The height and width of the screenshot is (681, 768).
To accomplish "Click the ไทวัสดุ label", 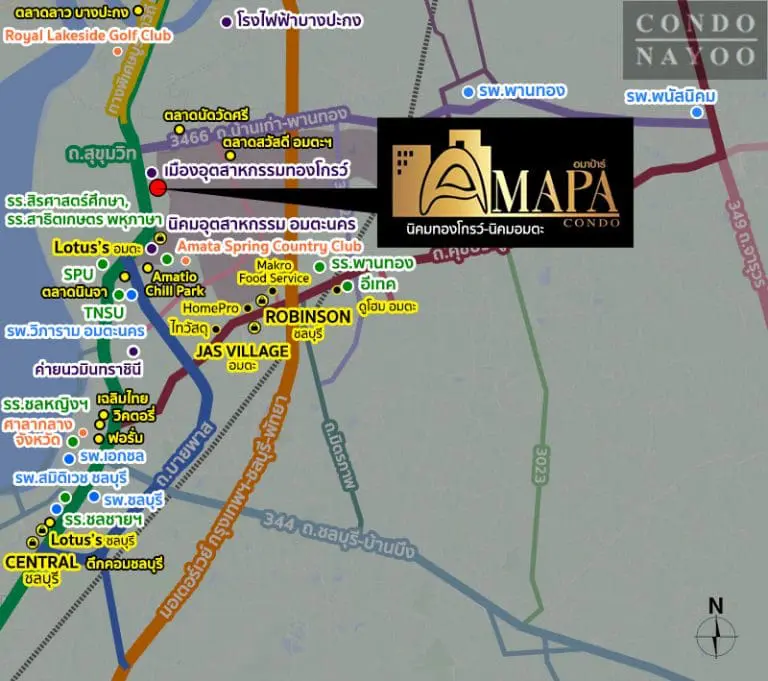I will click(x=190, y=328).
